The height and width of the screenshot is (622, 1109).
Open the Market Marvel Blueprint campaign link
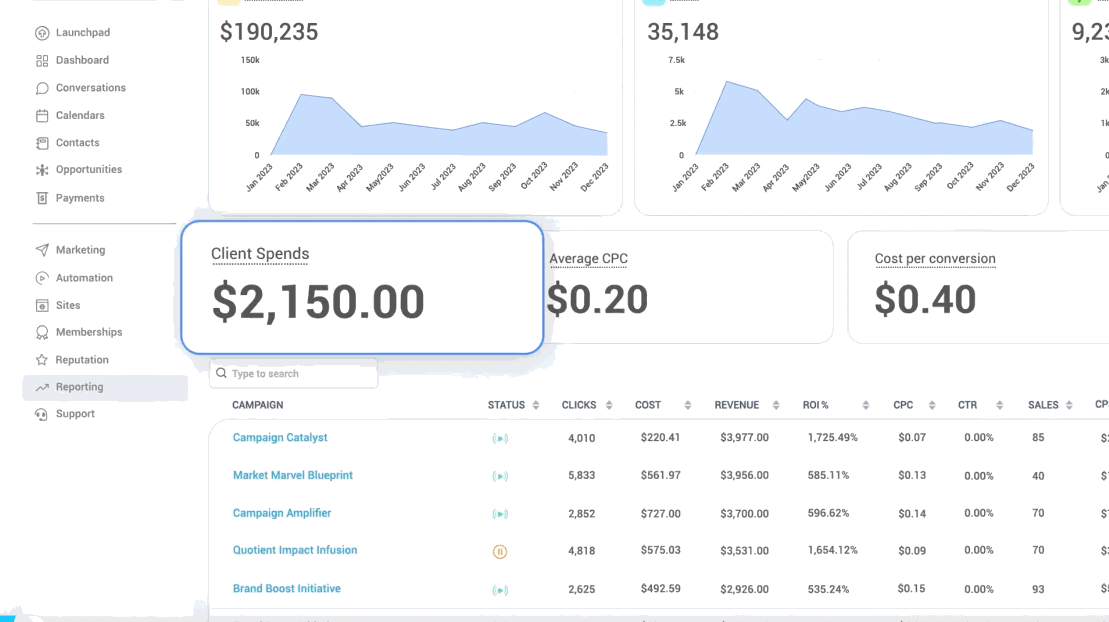pos(292,475)
